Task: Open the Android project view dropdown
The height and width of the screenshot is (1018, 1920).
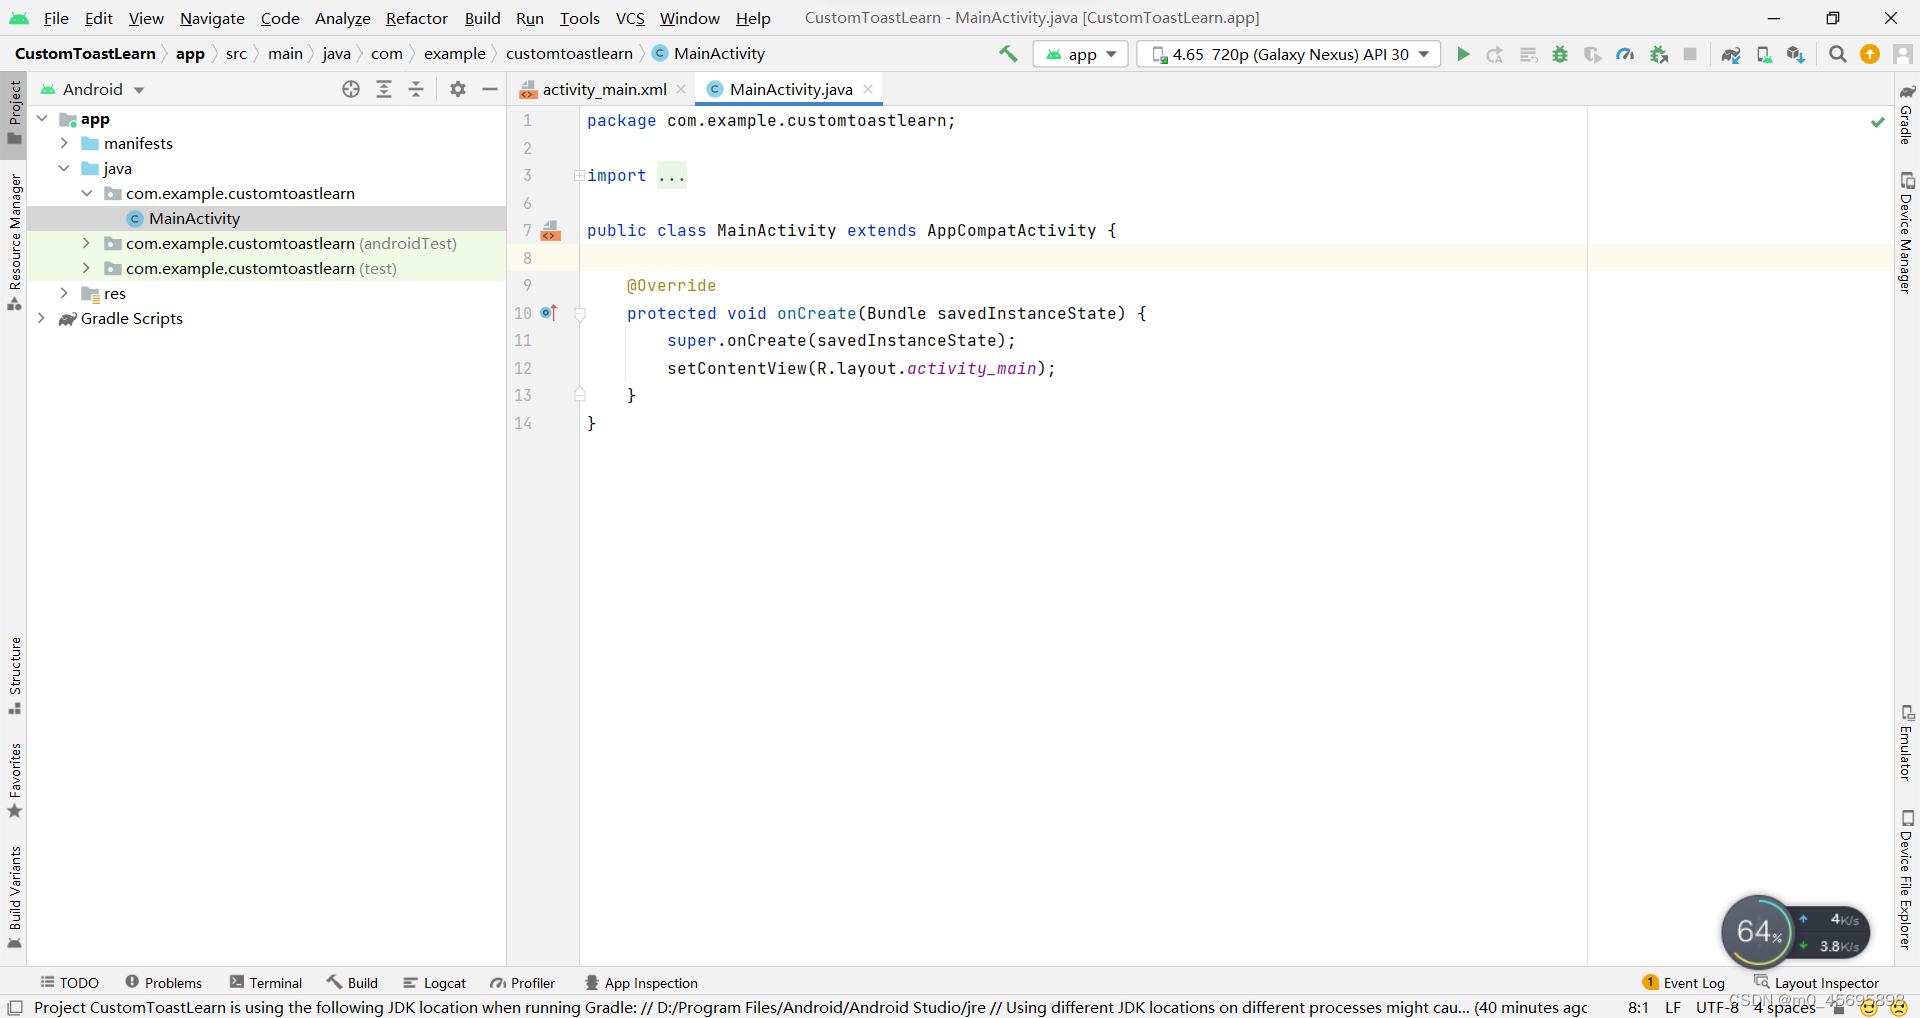Action: click(93, 89)
